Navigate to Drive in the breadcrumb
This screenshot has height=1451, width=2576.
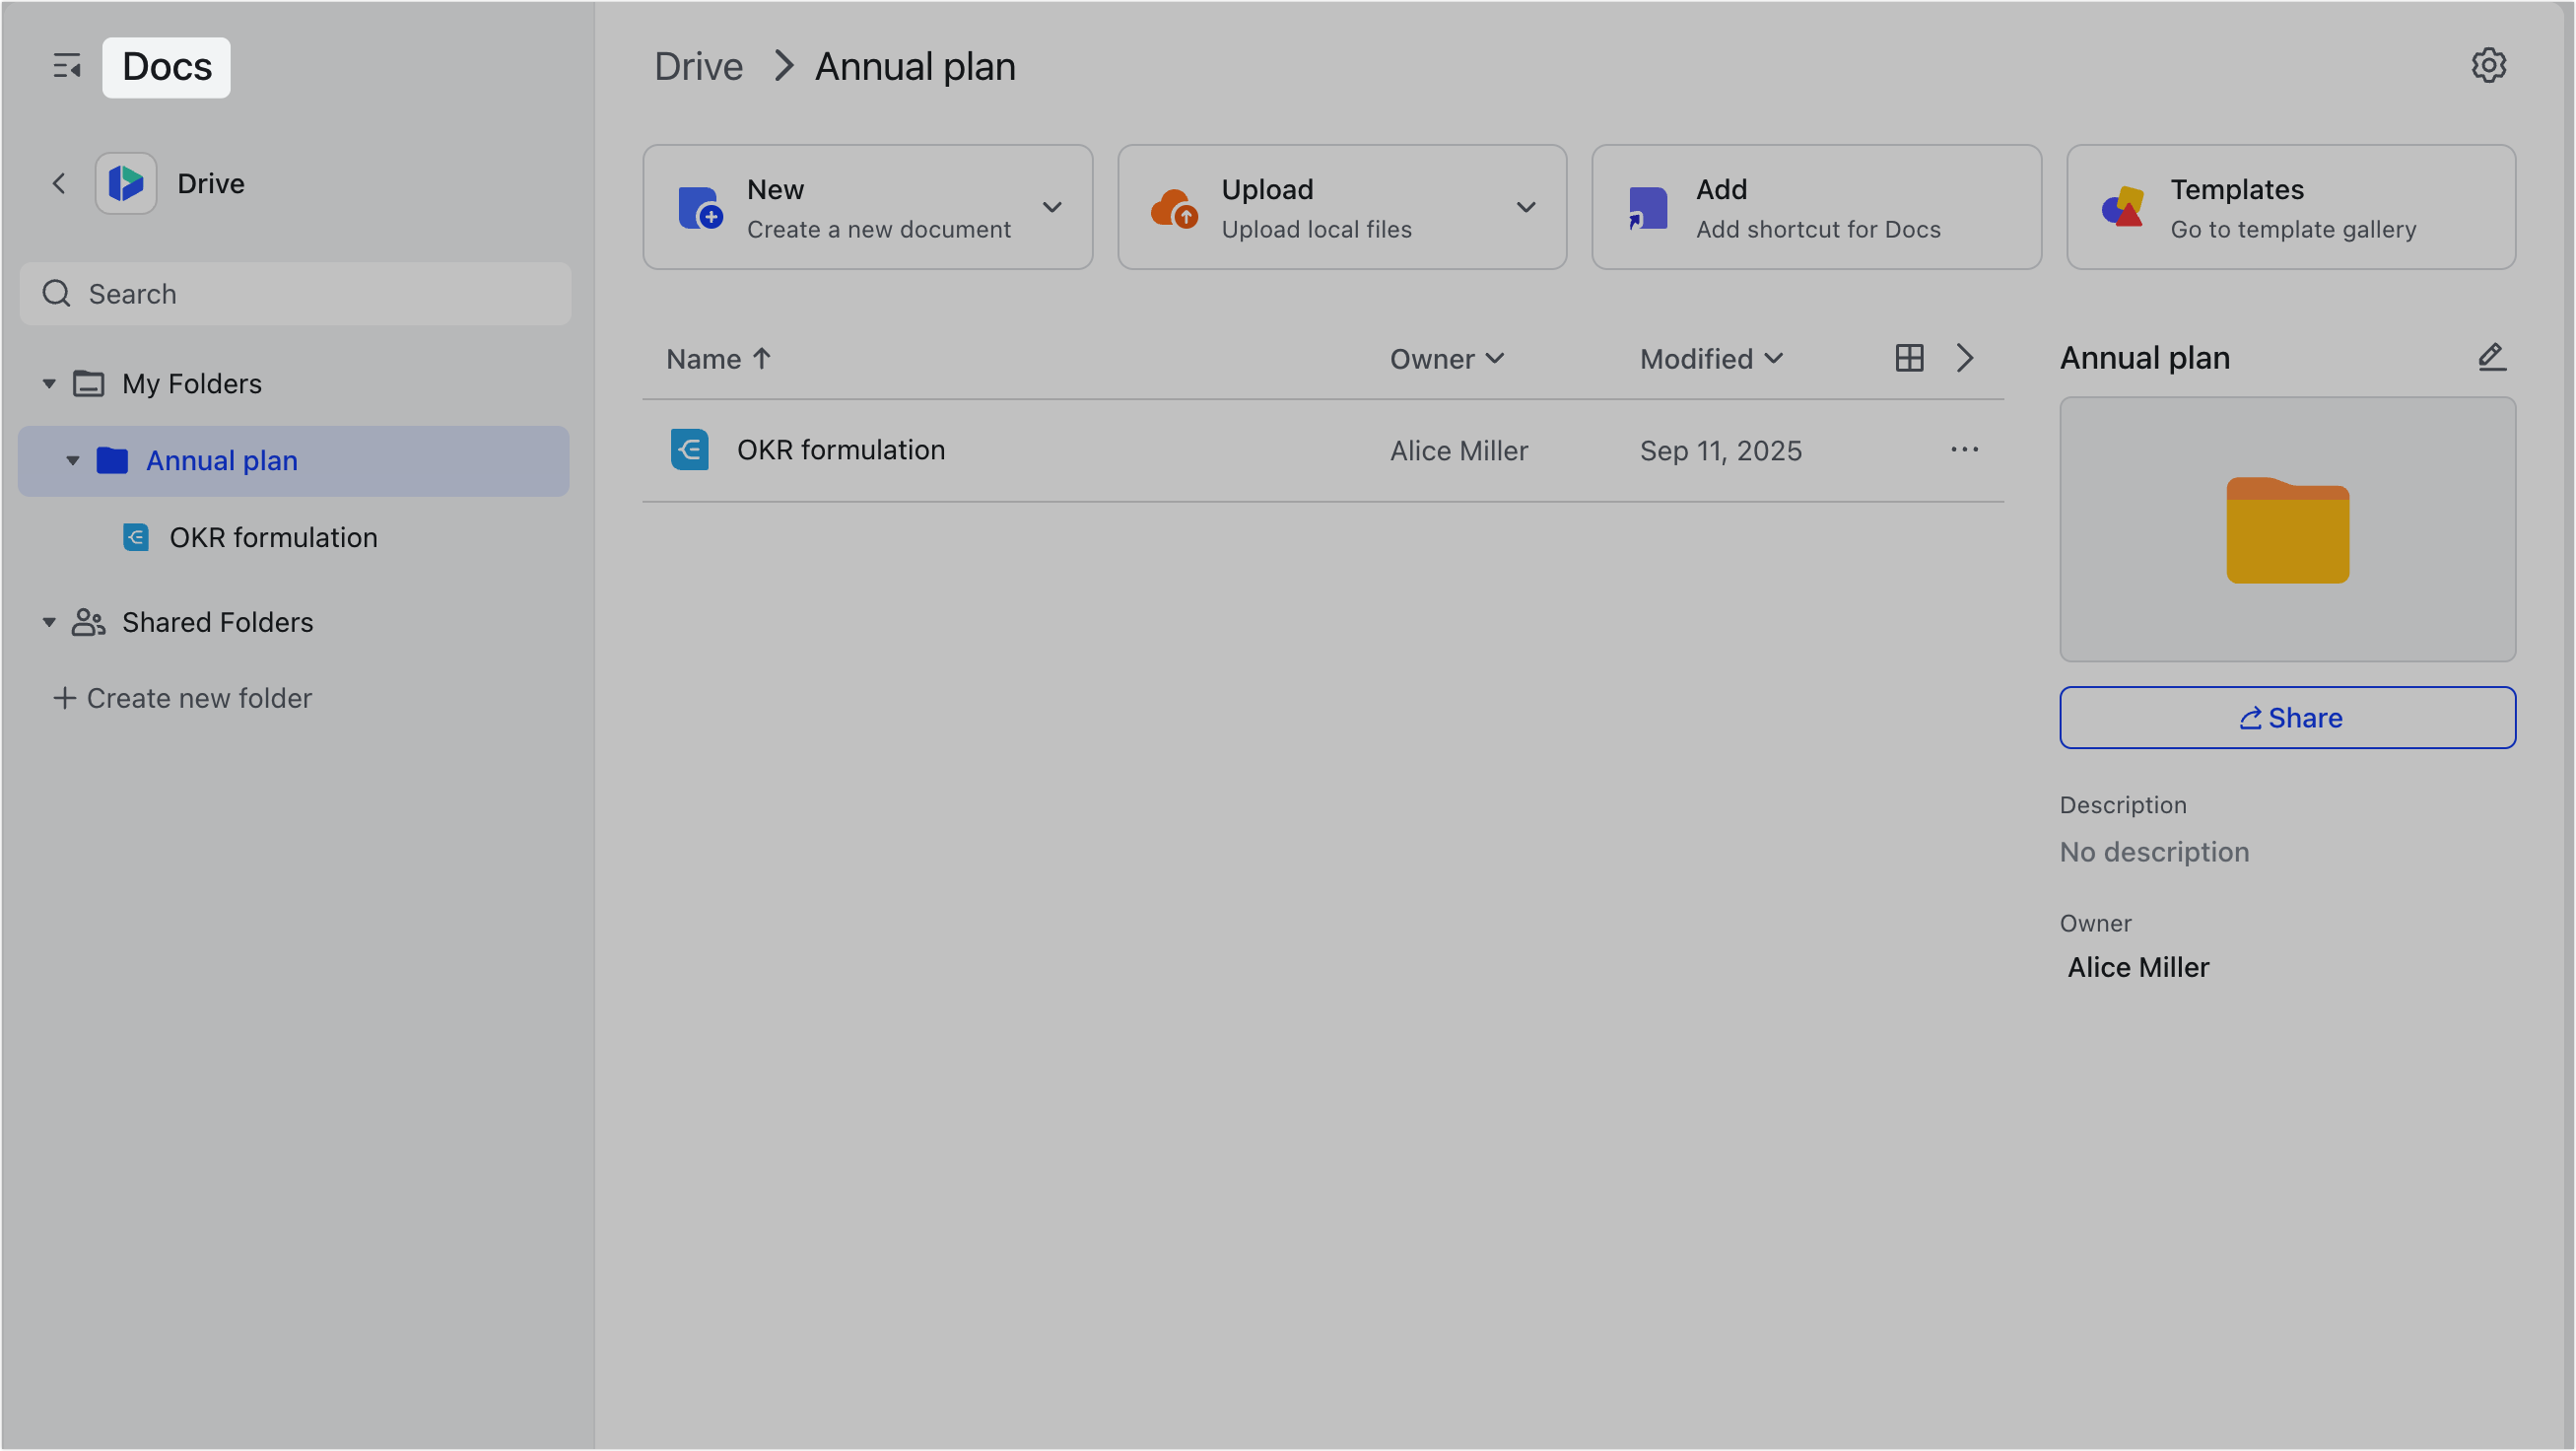(698, 67)
